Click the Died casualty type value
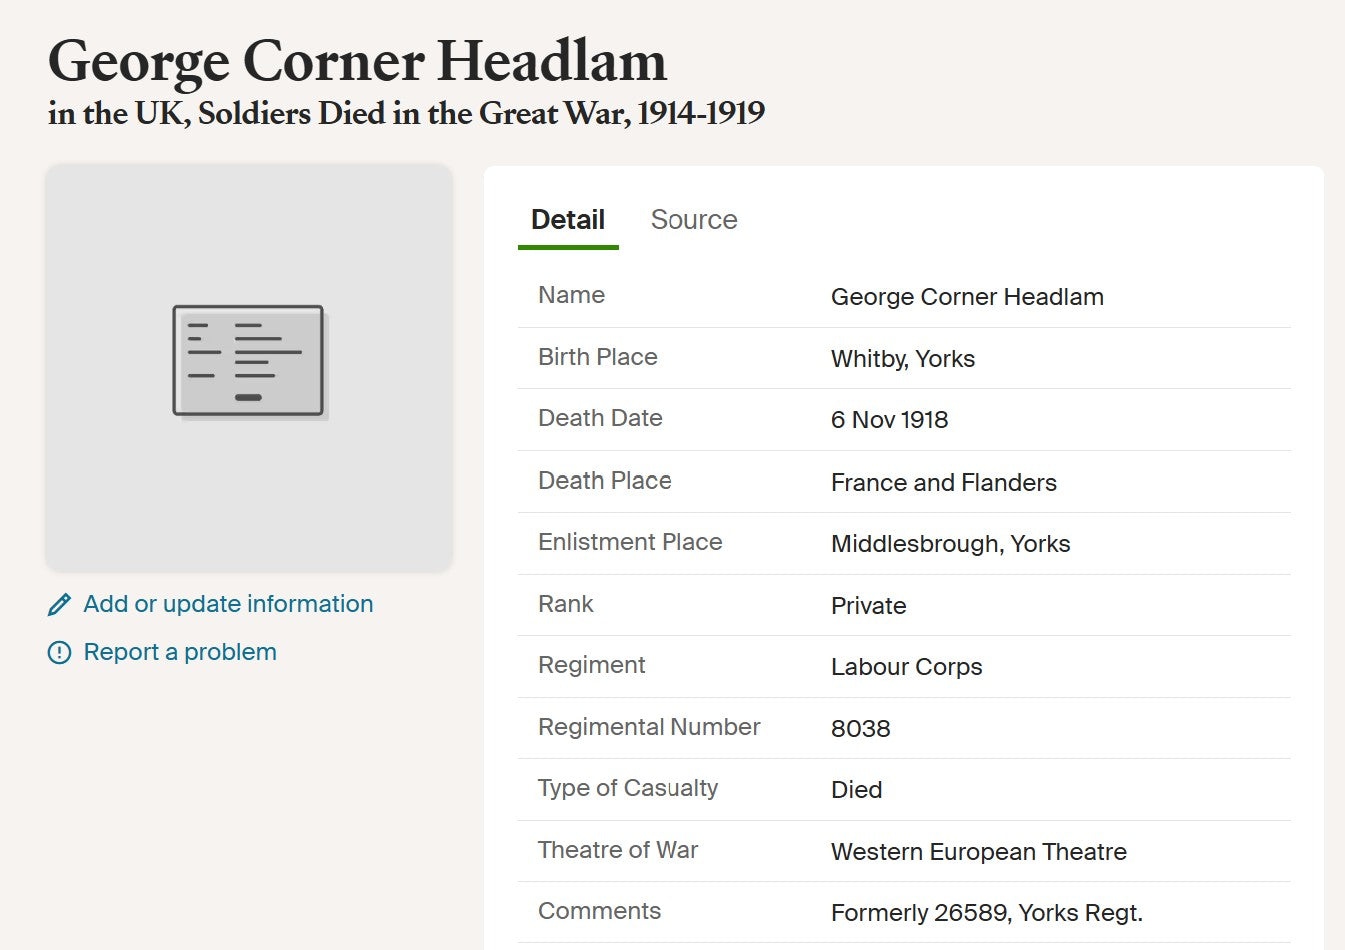Image resolution: width=1345 pixels, height=950 pixels. [x=856, y=790]
